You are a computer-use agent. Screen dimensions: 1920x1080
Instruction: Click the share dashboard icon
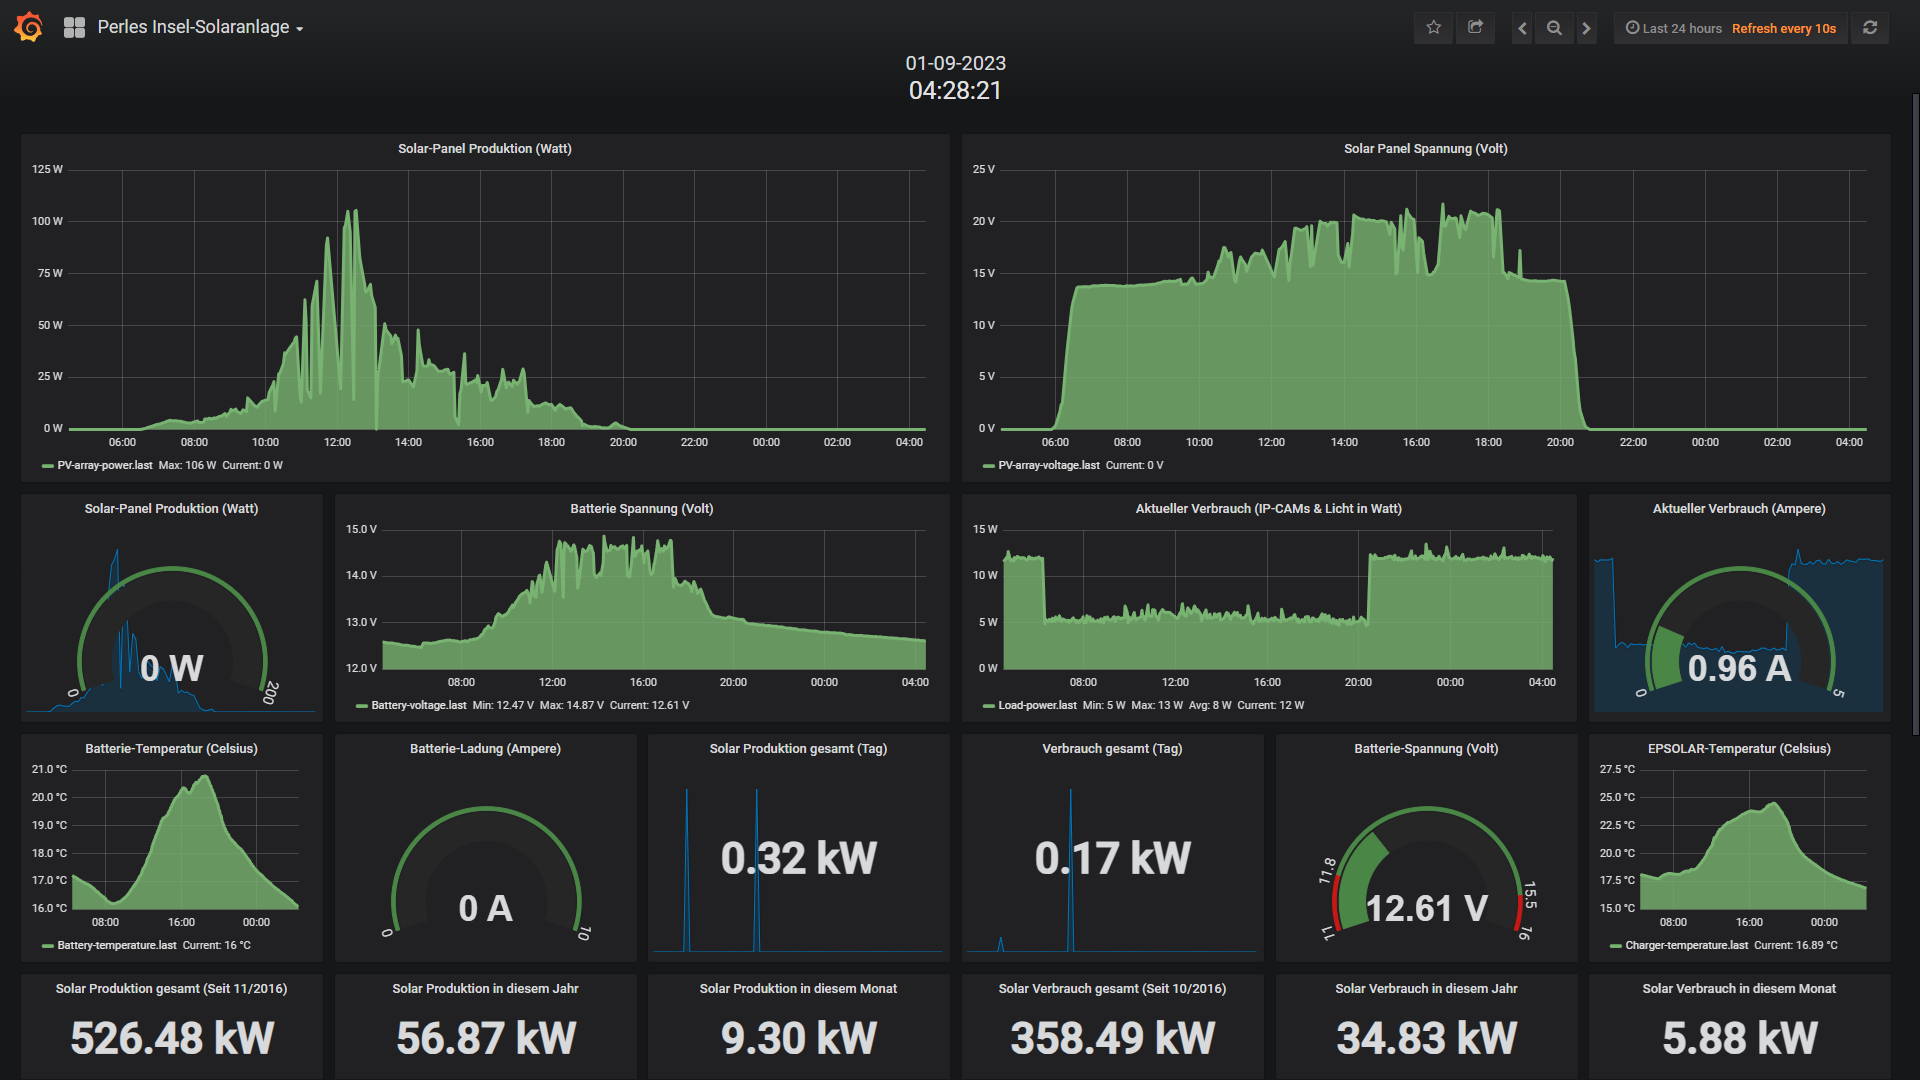[x=1475, y=28]
